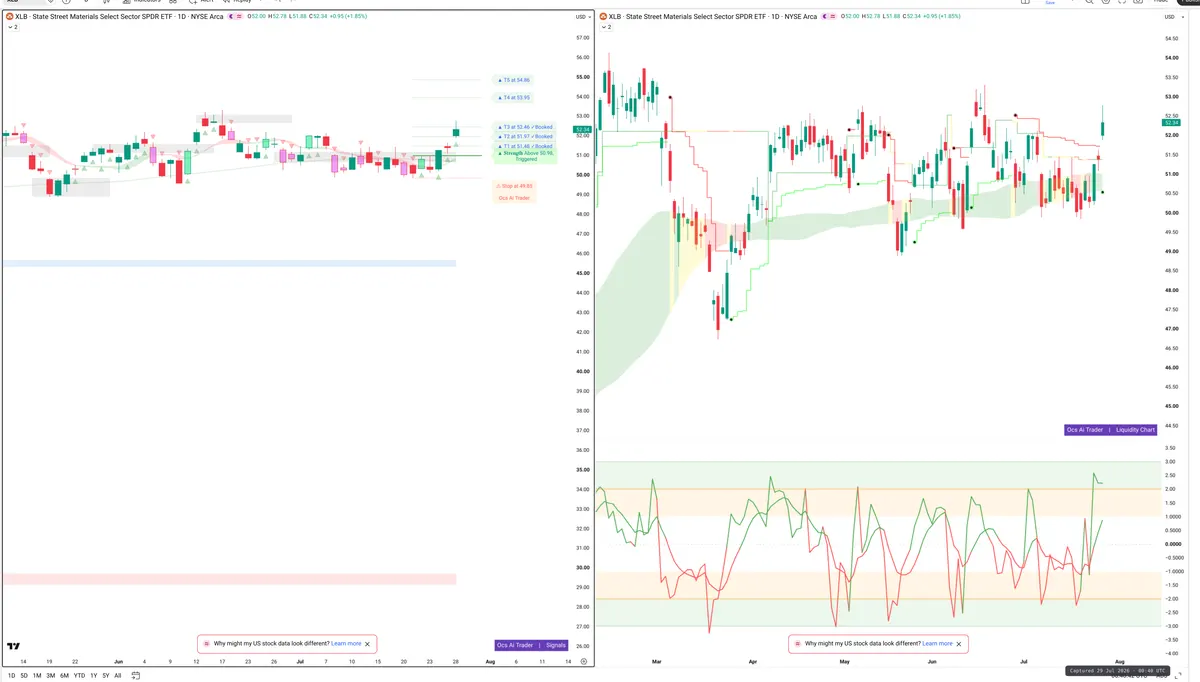Click May on the right chart time axis
1200x682 pixels.
(844, 662)
